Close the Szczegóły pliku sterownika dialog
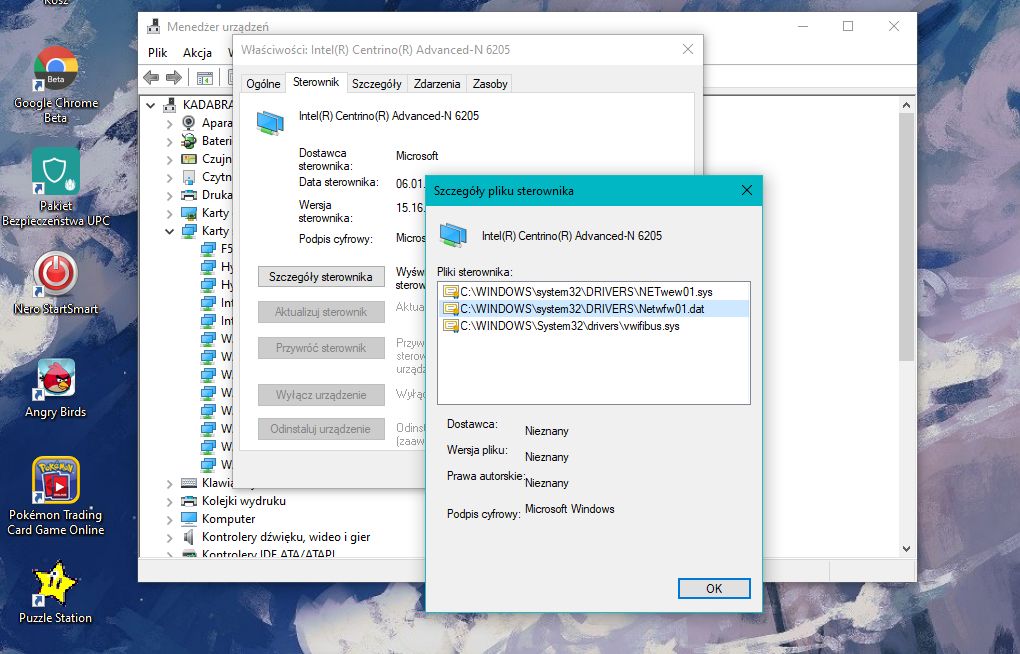The height and width of the screenshot is (654, 1020). (x=746, y=190)
